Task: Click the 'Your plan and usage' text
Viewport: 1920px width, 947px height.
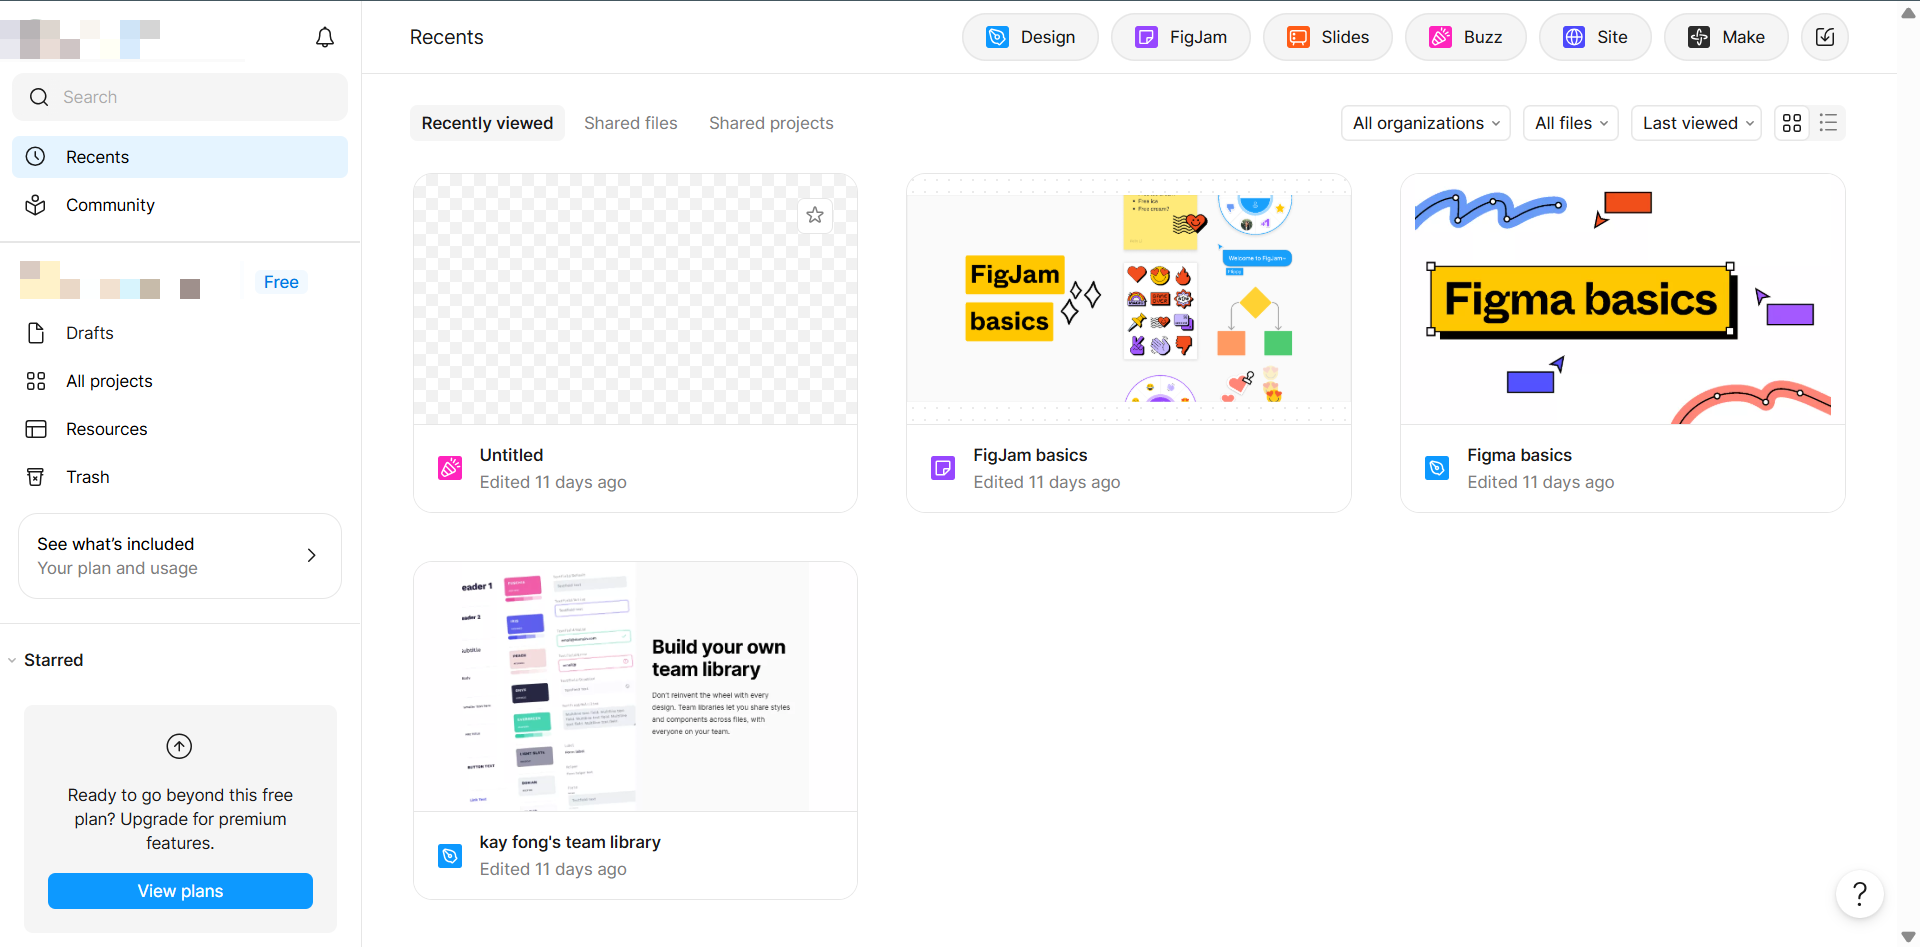Action: click(x=117, y=568)
